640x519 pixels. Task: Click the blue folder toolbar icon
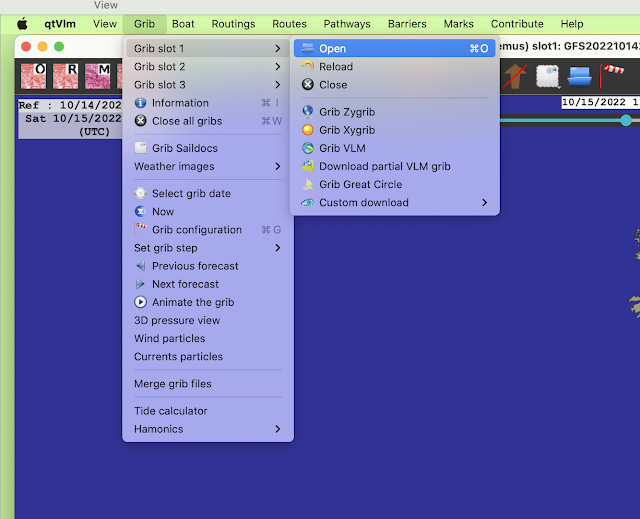pyautogui.click(x=579, y=76)
